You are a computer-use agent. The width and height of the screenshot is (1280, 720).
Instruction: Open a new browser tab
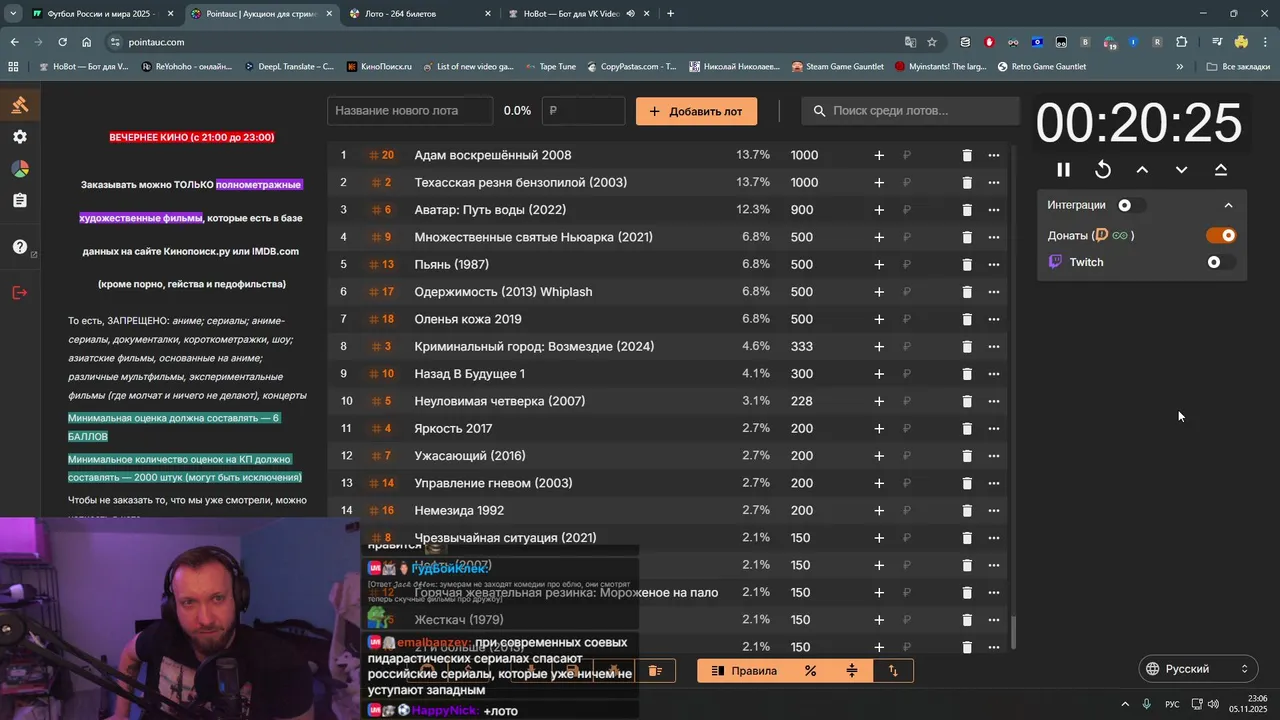670,14
